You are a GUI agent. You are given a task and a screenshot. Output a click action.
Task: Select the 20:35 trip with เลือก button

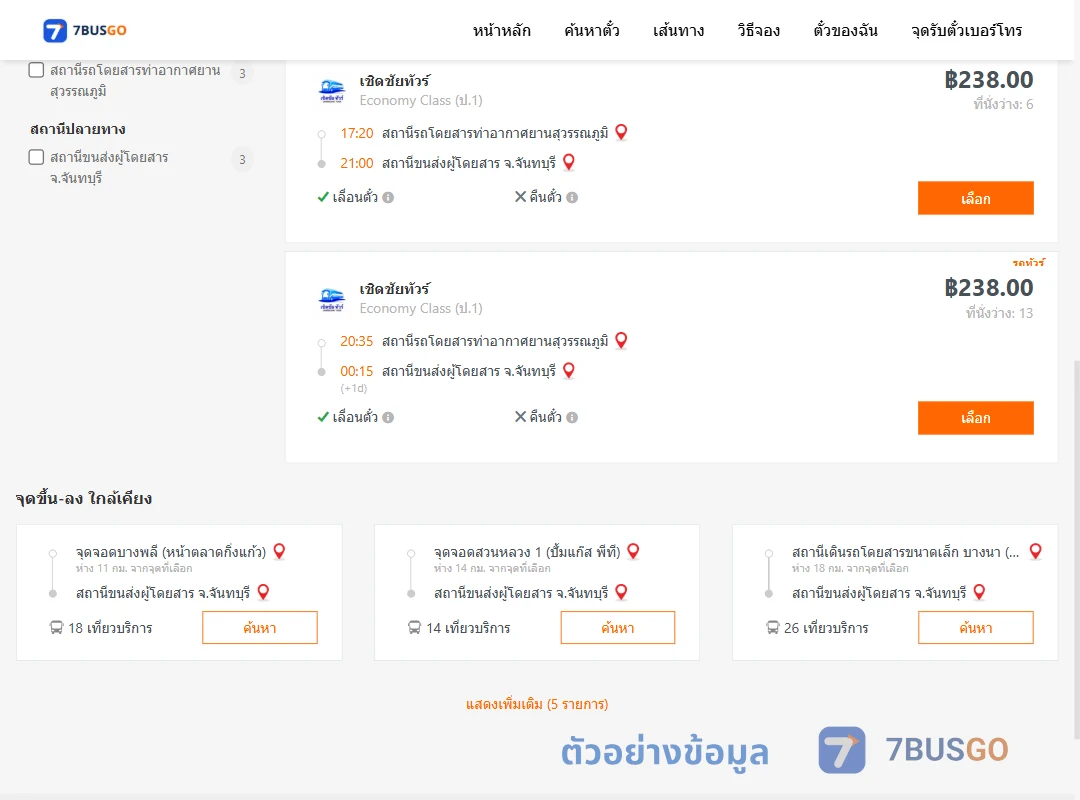point(975,418)
